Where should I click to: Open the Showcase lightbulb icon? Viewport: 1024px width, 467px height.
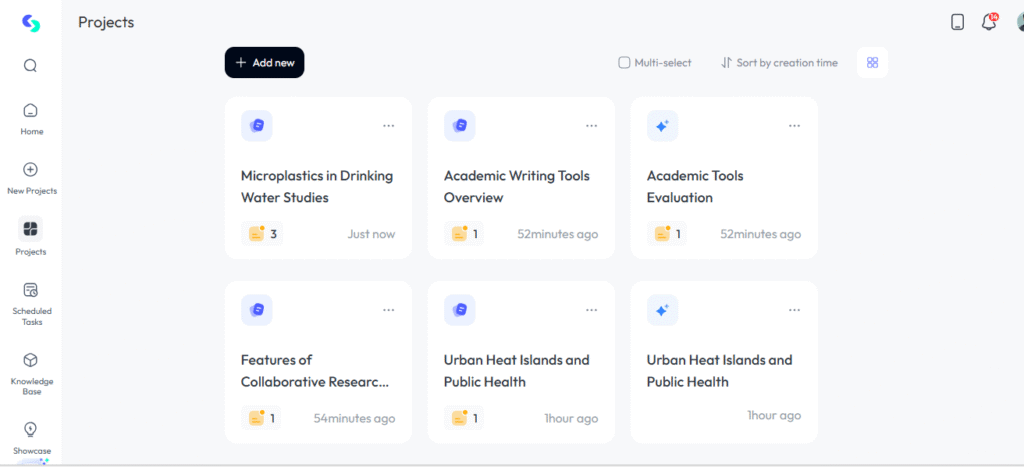coord(31,429)
